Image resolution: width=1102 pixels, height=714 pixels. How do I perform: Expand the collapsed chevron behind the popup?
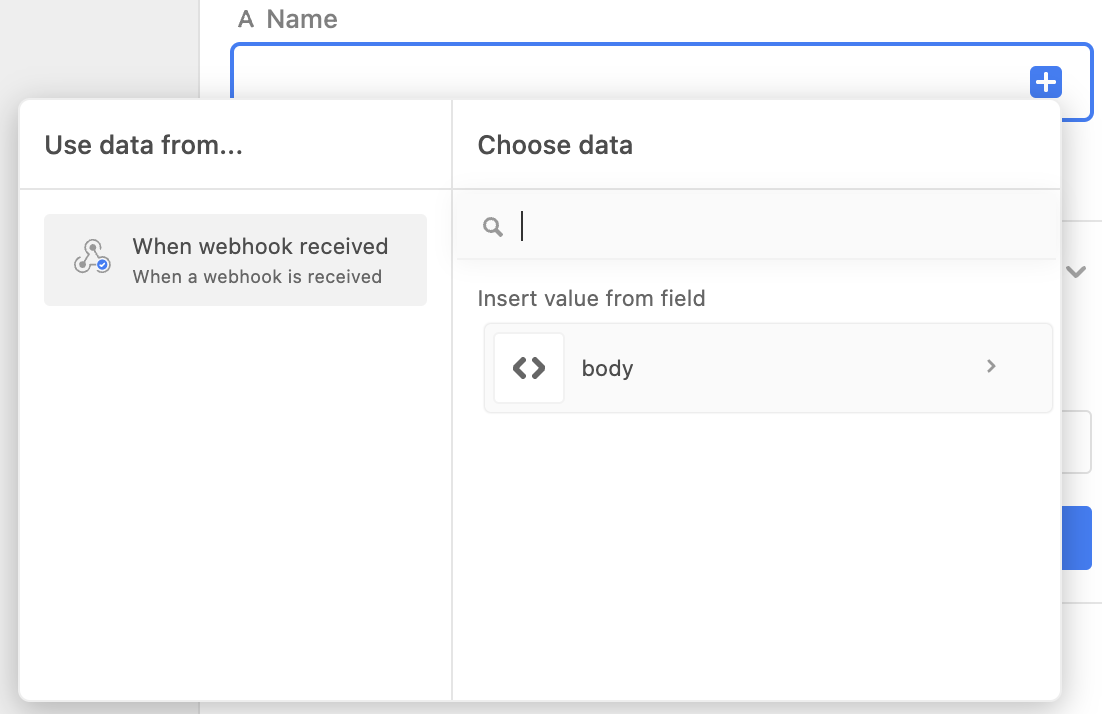pyautogui.click(x=1076, y=271)
